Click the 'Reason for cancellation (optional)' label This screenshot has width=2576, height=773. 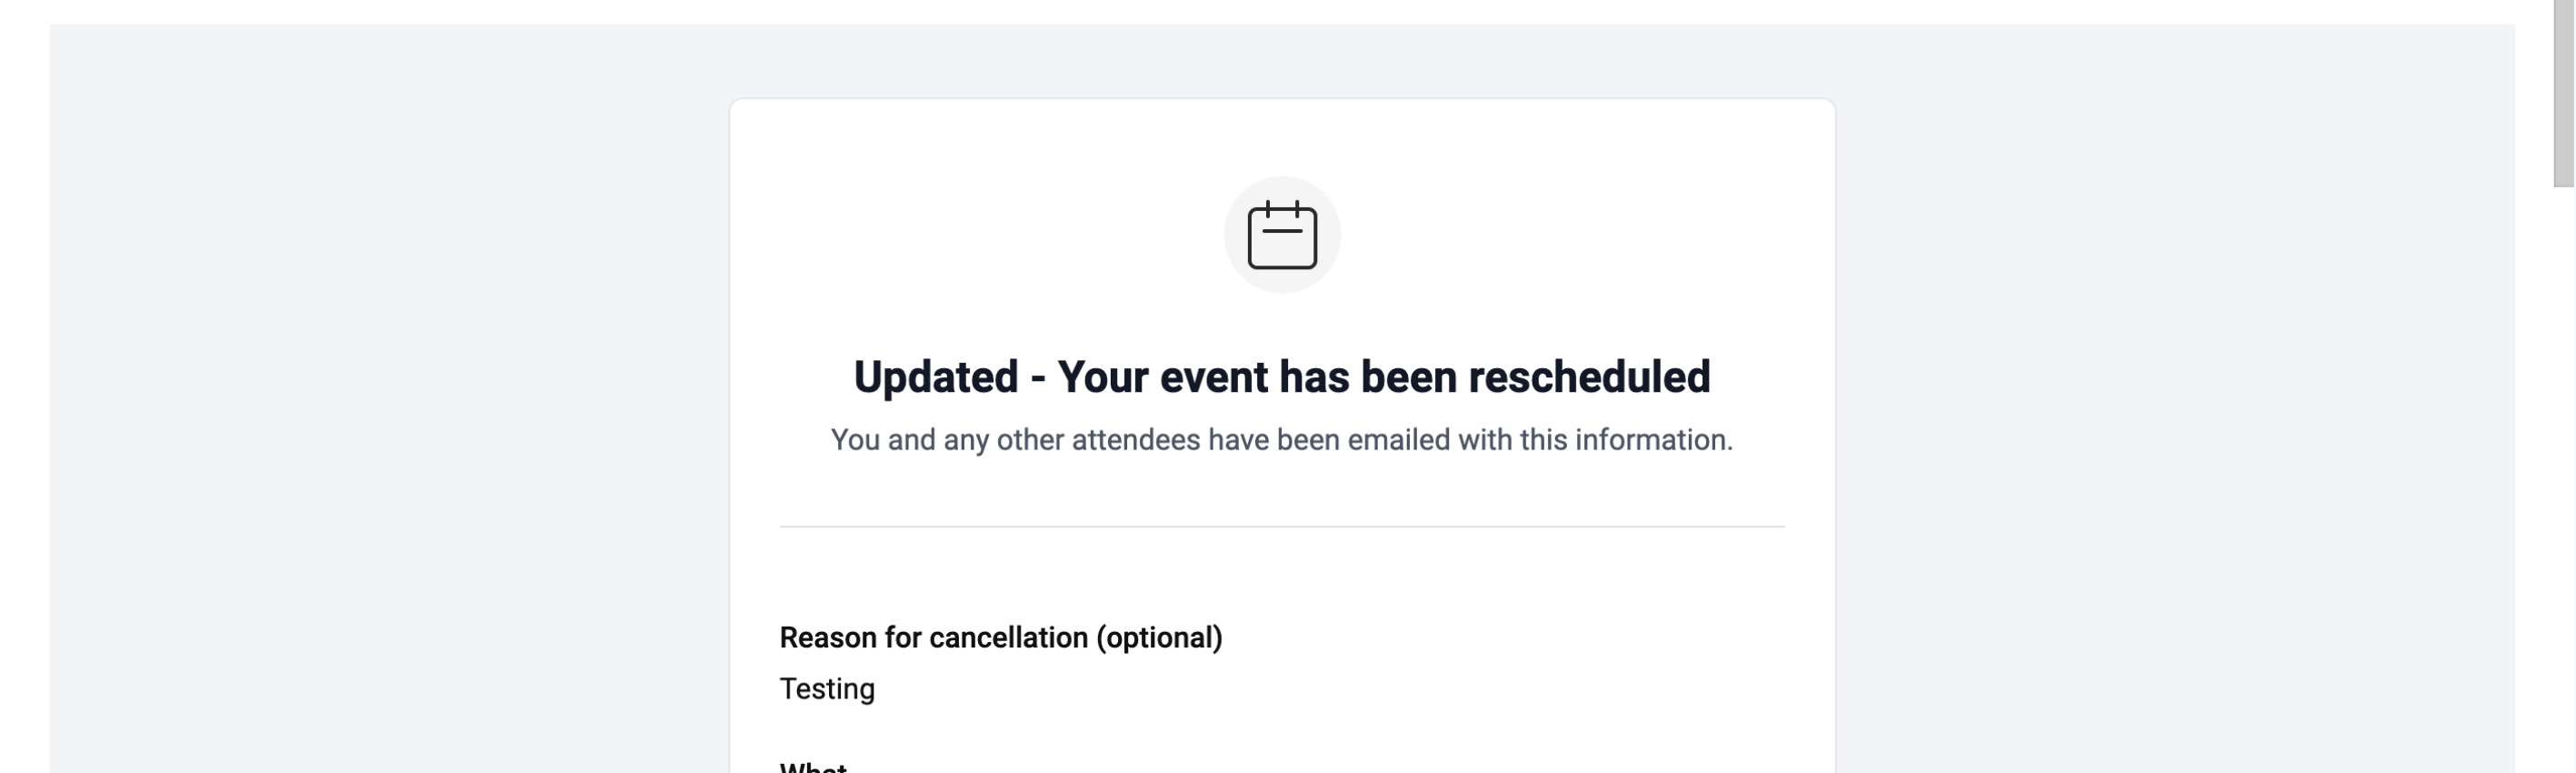tap(1001, 636)
